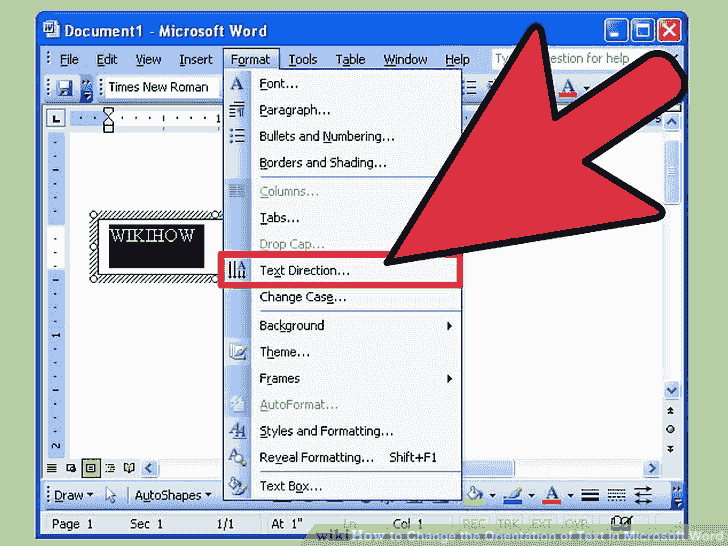Click the horizontal scrollbar's right arrow
Viewport: 728px width, 546px height.
pyautogui.click(x=652, y=468)
